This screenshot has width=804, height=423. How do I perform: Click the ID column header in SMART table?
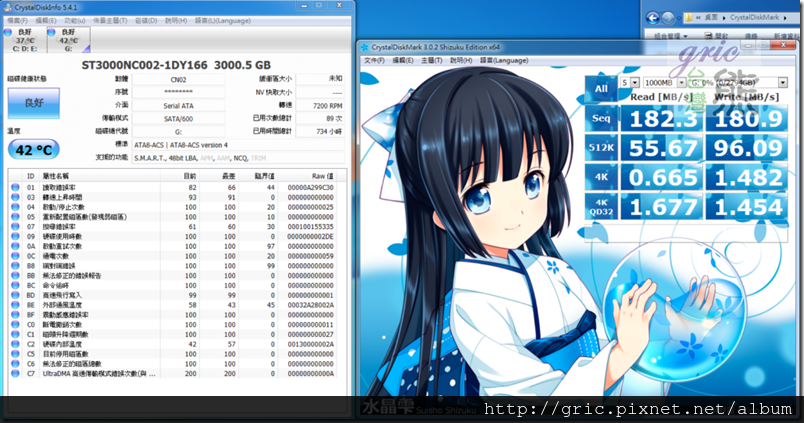(x=31, y=176)
